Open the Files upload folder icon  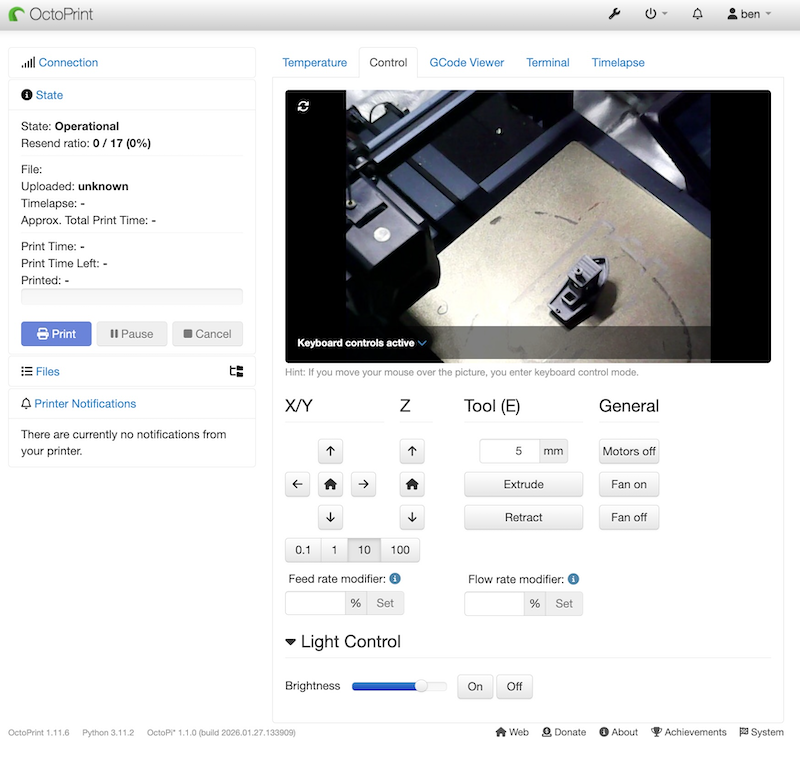[x=236, y=371]
